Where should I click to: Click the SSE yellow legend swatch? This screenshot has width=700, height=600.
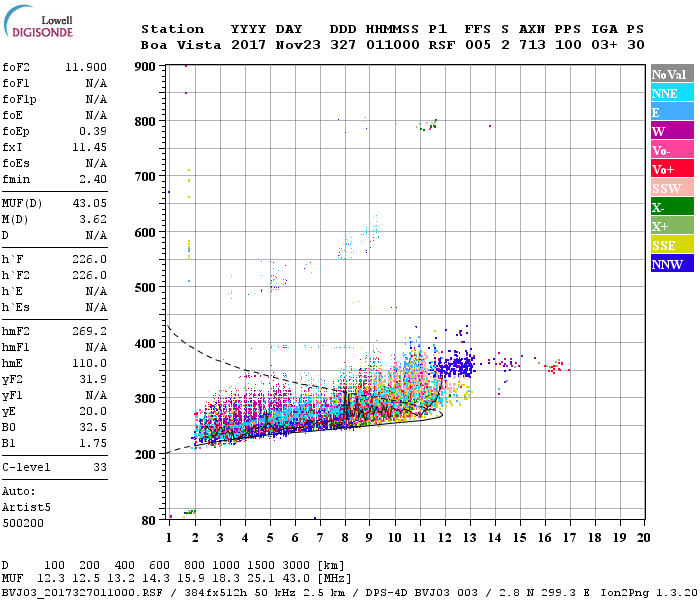click(672, 244)
